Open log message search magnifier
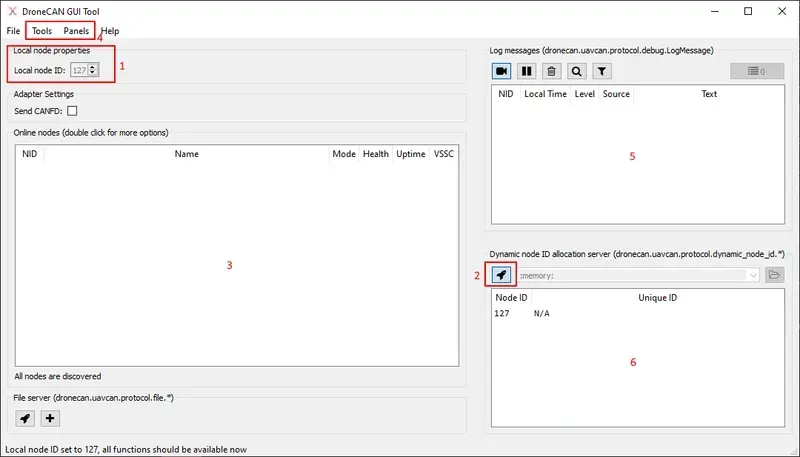The height and width of the screenshot is (457, 800). (577, 71)
